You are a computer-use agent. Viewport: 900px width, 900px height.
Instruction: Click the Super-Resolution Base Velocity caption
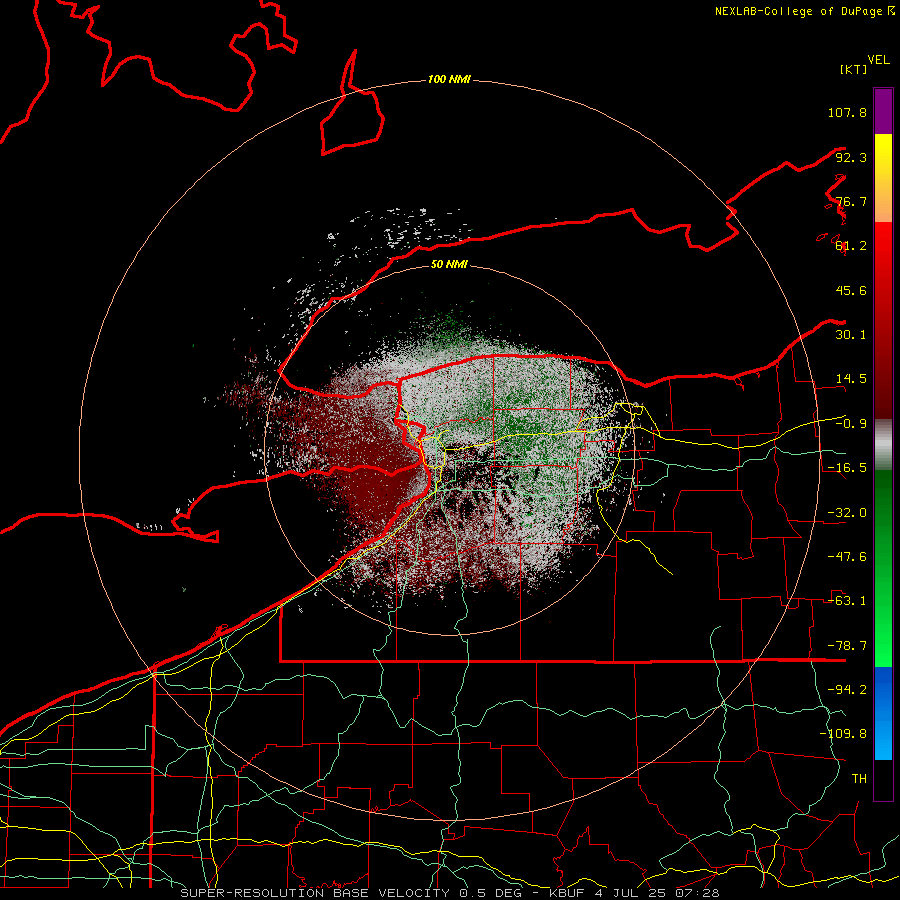point(449,893)
